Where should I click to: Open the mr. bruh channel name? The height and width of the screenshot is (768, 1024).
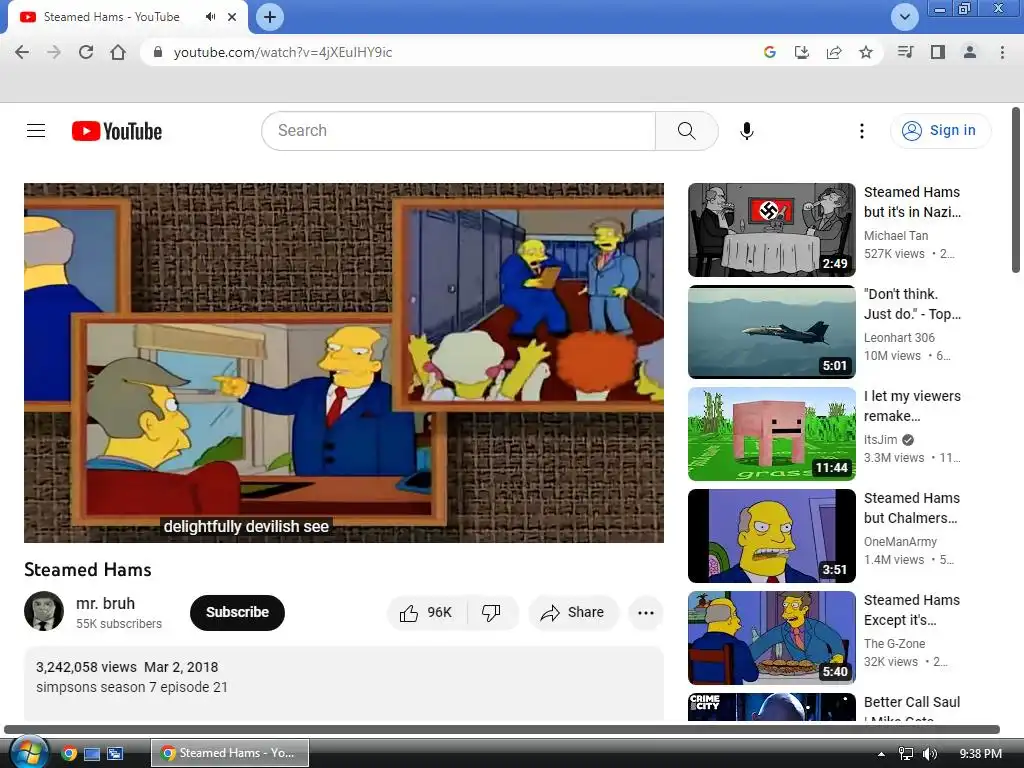[x=105, y=603]
